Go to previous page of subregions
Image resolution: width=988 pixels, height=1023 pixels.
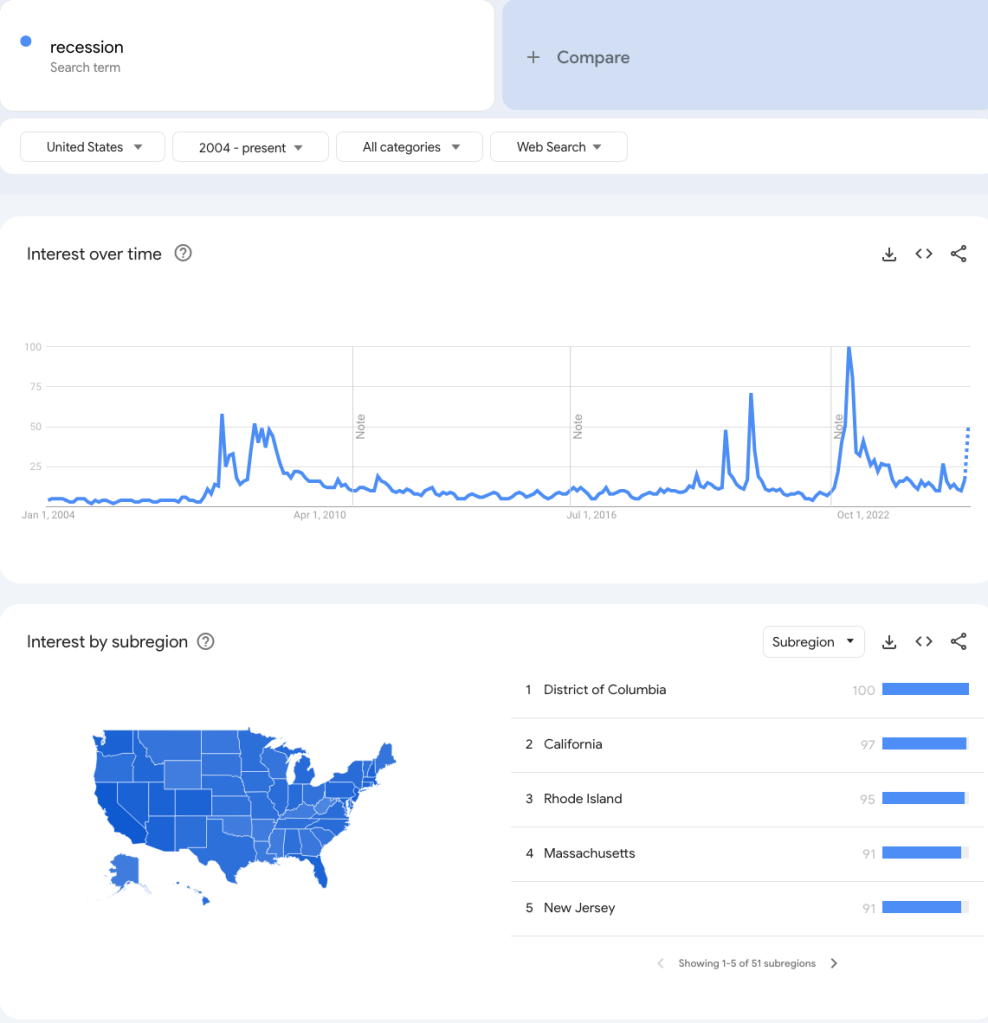pyautogui.click(x=660, y=963)
